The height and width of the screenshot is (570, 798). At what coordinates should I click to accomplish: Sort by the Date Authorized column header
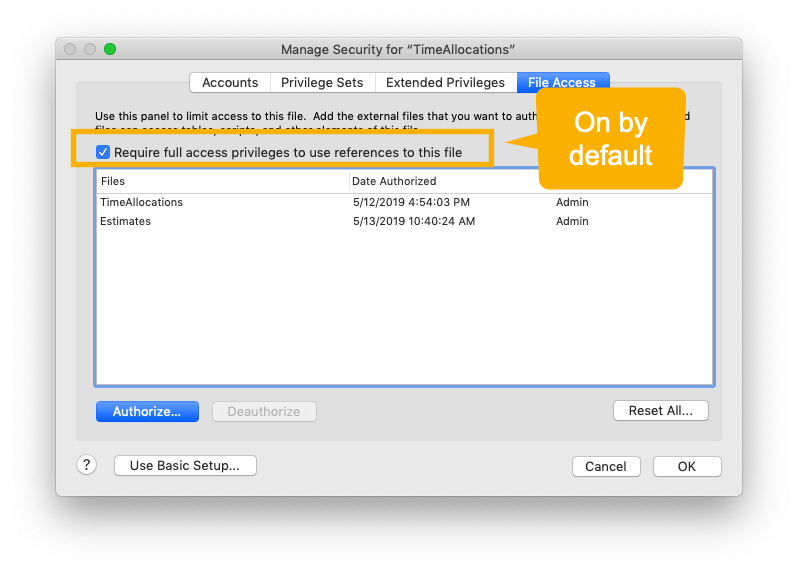(x=444, y=181)
